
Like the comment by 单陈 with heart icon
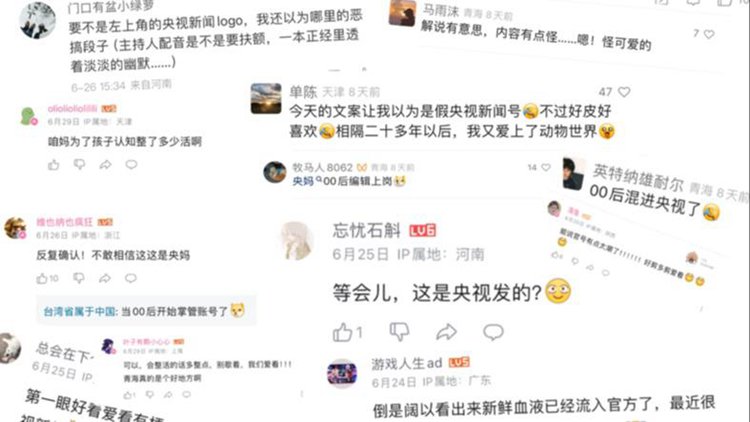[624, 91]
